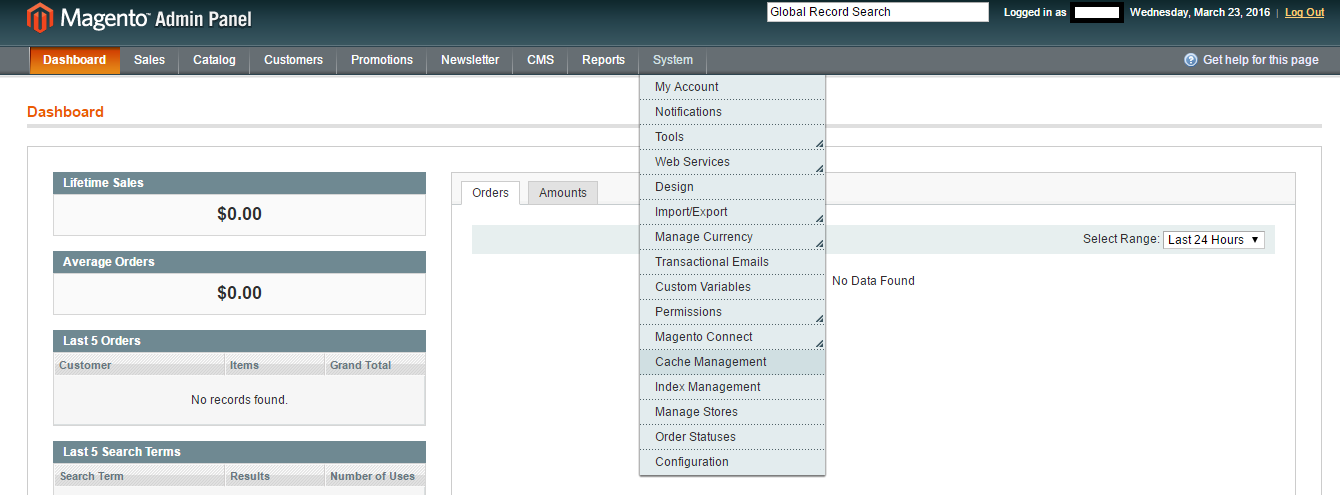Focus the Global Record Search field

click(878, 12)
